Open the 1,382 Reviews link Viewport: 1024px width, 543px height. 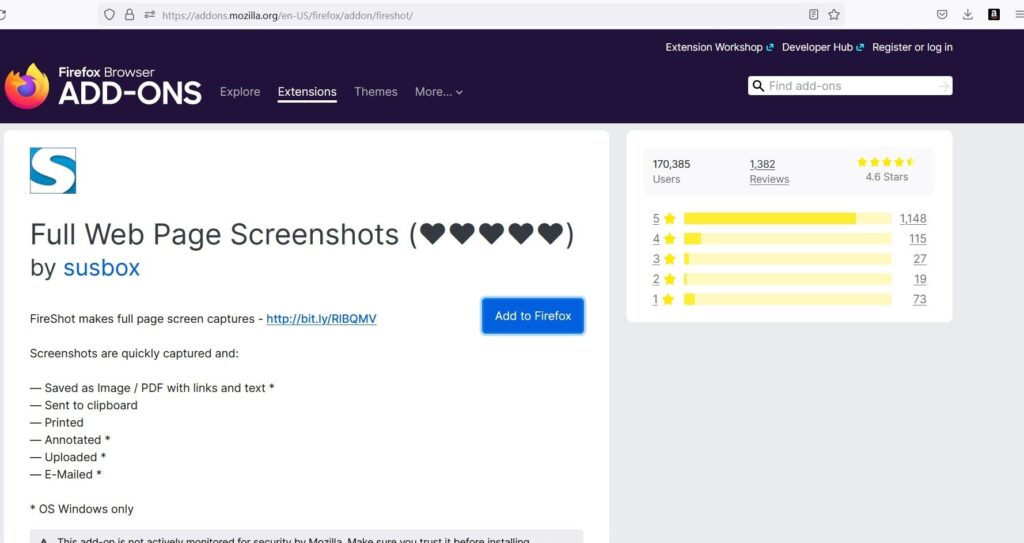[769, 171]
